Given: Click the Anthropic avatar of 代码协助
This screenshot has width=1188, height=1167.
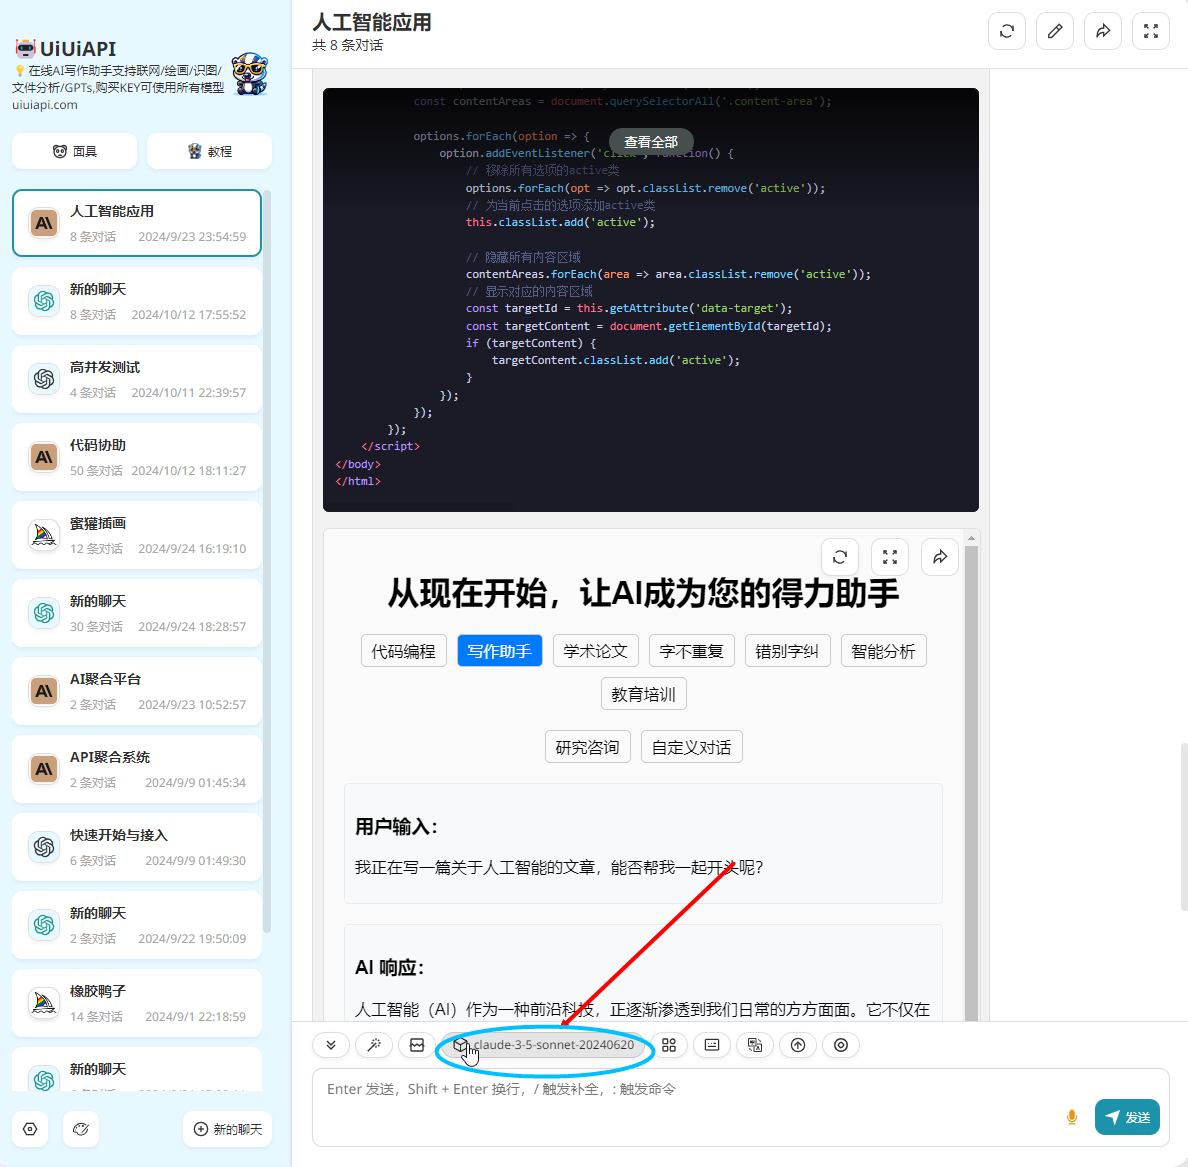Looking at the screenshot, I should [x=44, y=457].
